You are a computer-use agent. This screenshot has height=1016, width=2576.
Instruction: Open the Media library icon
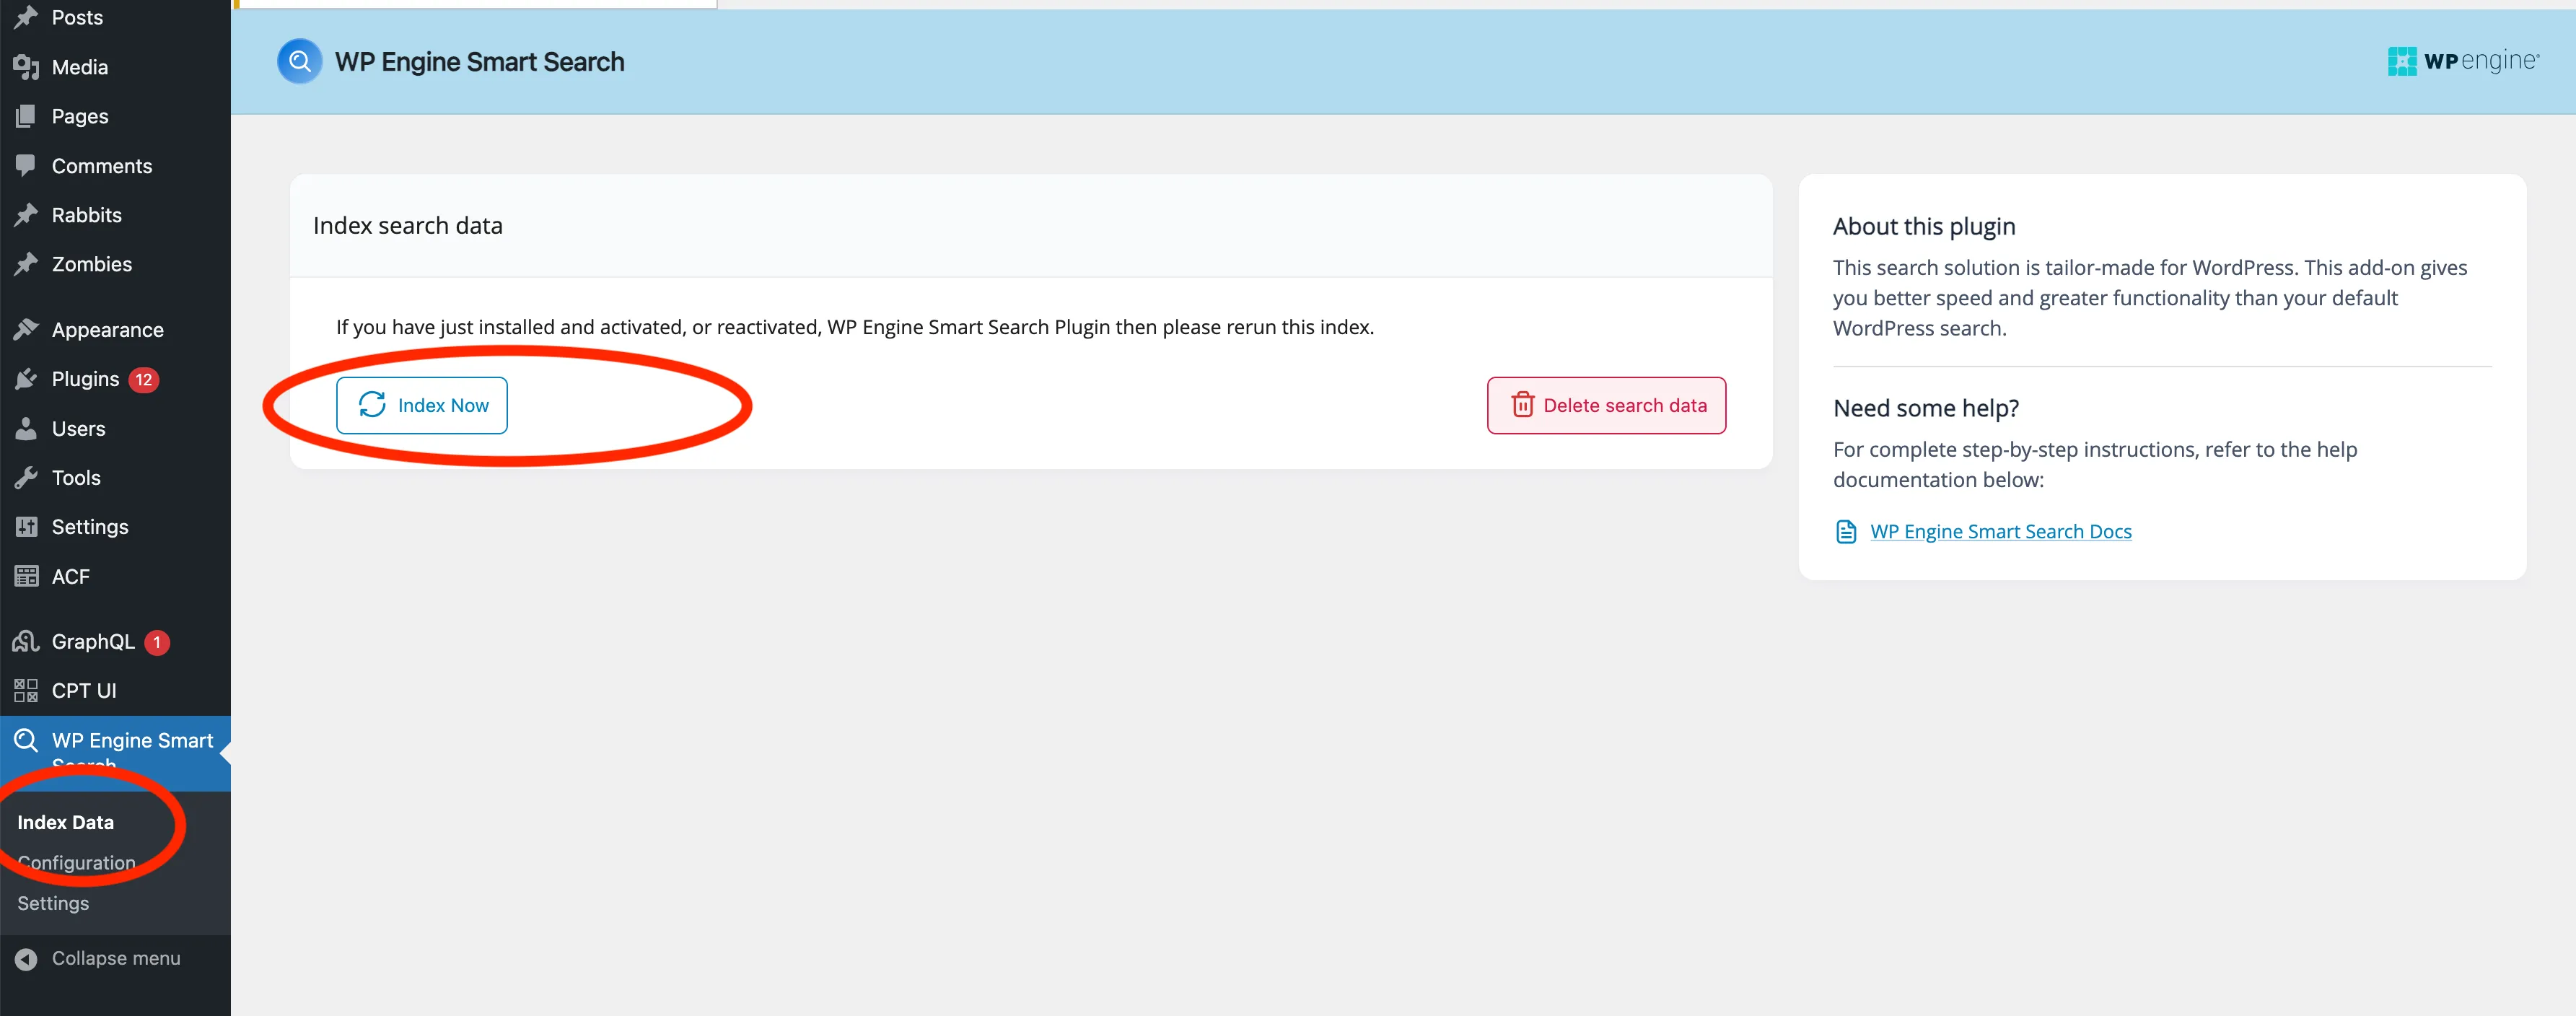point(27,66)
